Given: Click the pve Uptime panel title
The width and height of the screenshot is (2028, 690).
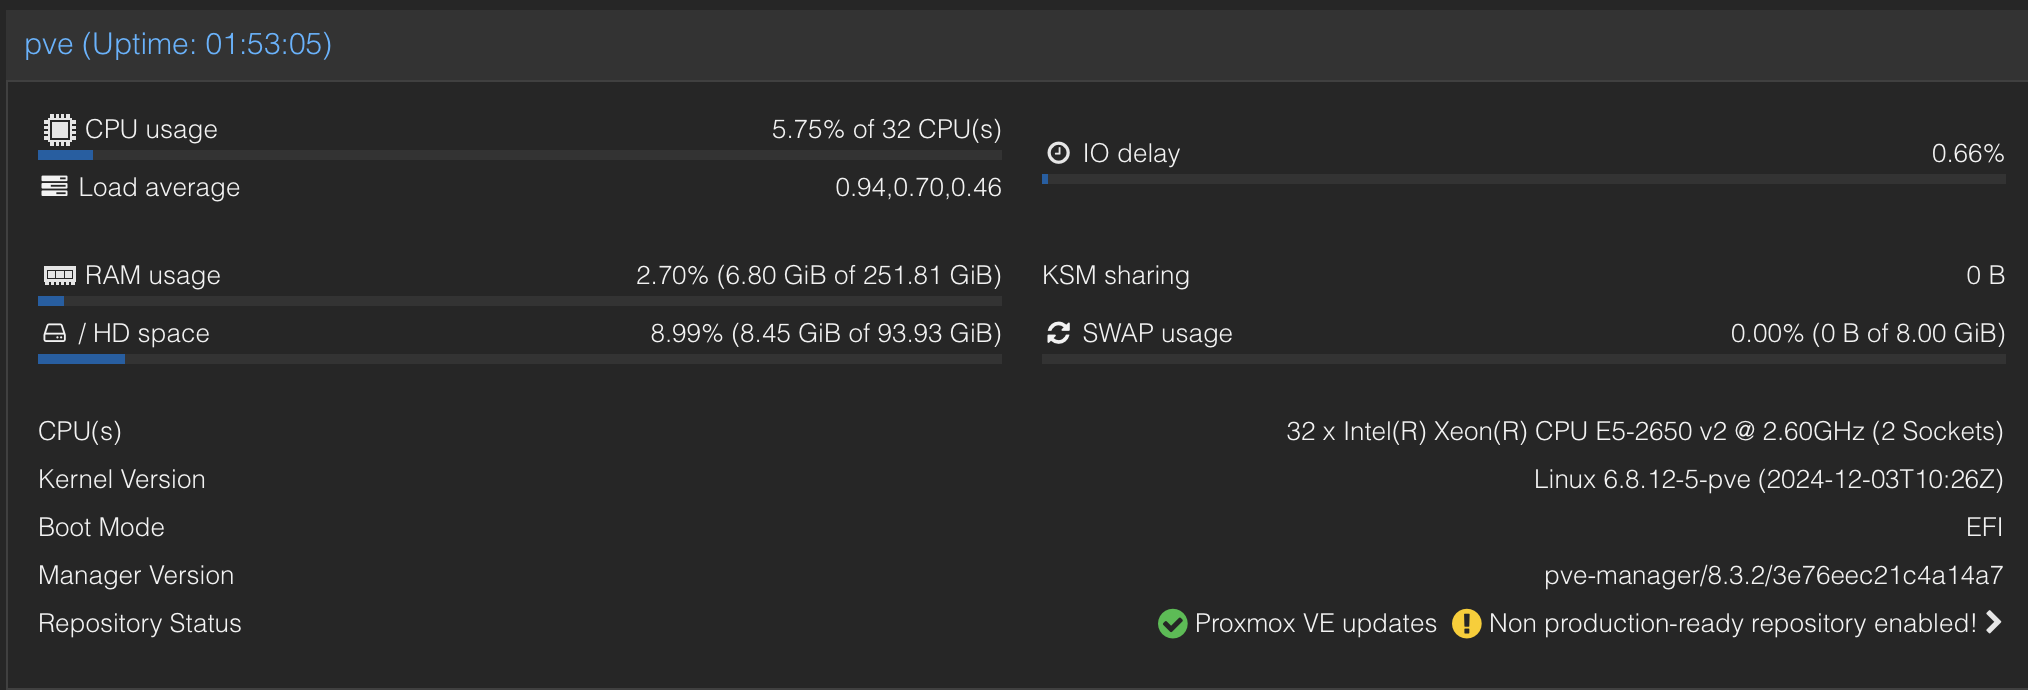Looking at the screenshot, I should click(178, 44).
